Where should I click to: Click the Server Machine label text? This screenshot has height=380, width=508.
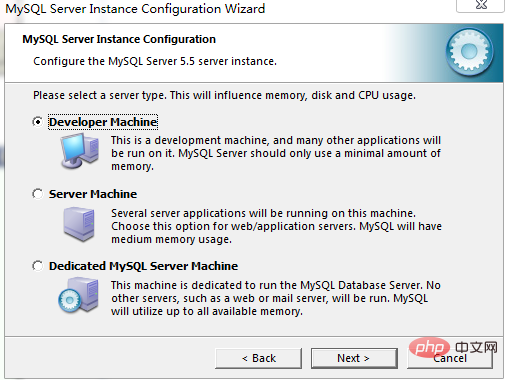click(x=93, y=194)
